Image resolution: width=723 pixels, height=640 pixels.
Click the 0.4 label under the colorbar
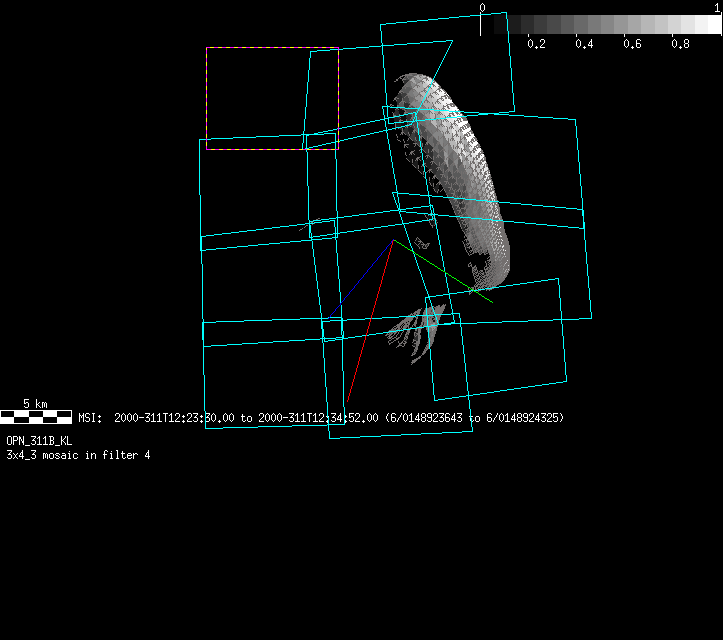point(584,44)
